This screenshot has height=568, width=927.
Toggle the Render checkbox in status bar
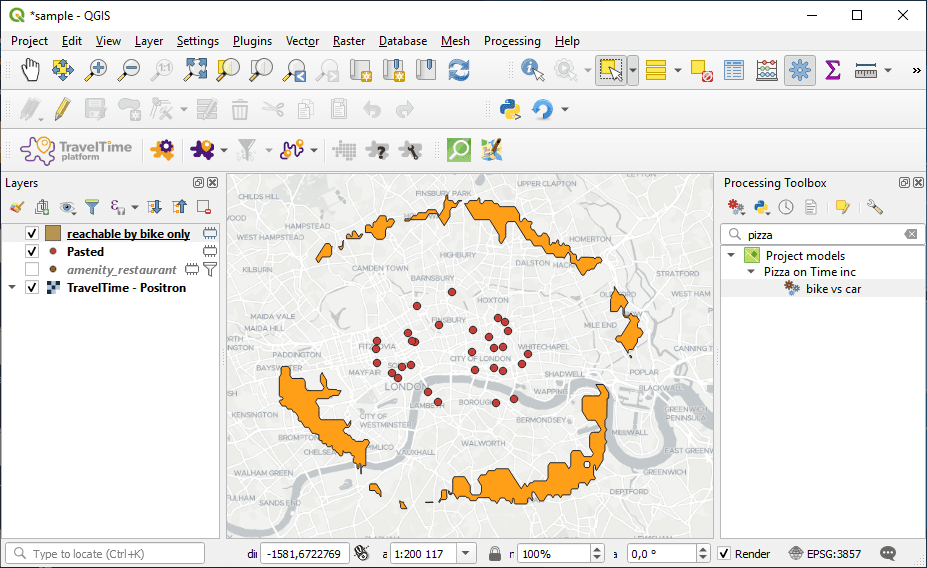(724, 554)
